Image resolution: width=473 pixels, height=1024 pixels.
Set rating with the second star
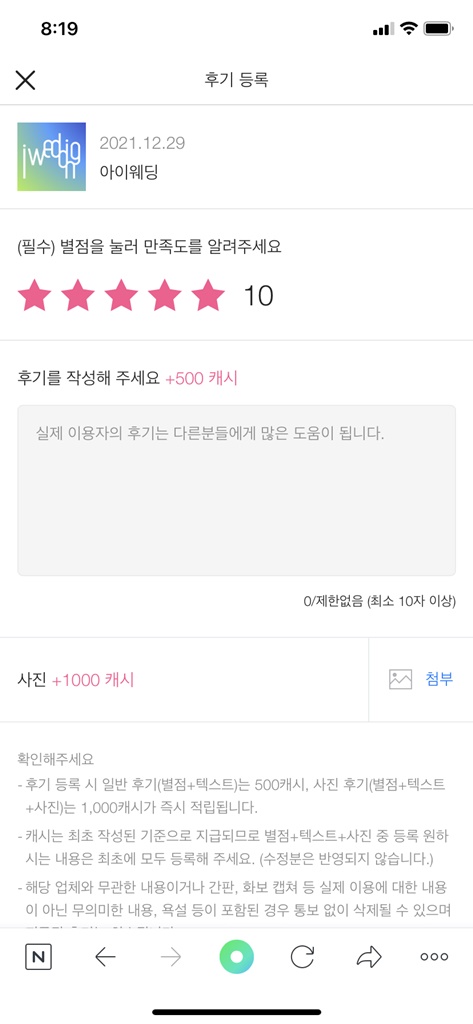(78, 295)
